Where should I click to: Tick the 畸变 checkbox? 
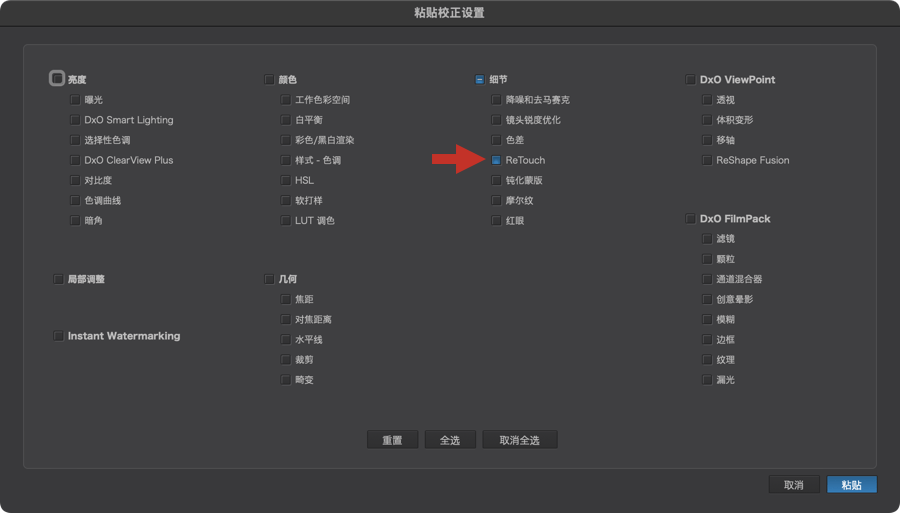click(286, 380)
